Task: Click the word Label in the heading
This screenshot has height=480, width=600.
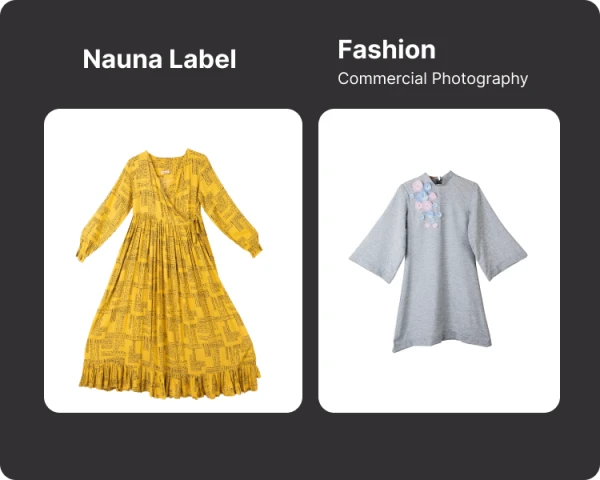Action: [202, 59]
